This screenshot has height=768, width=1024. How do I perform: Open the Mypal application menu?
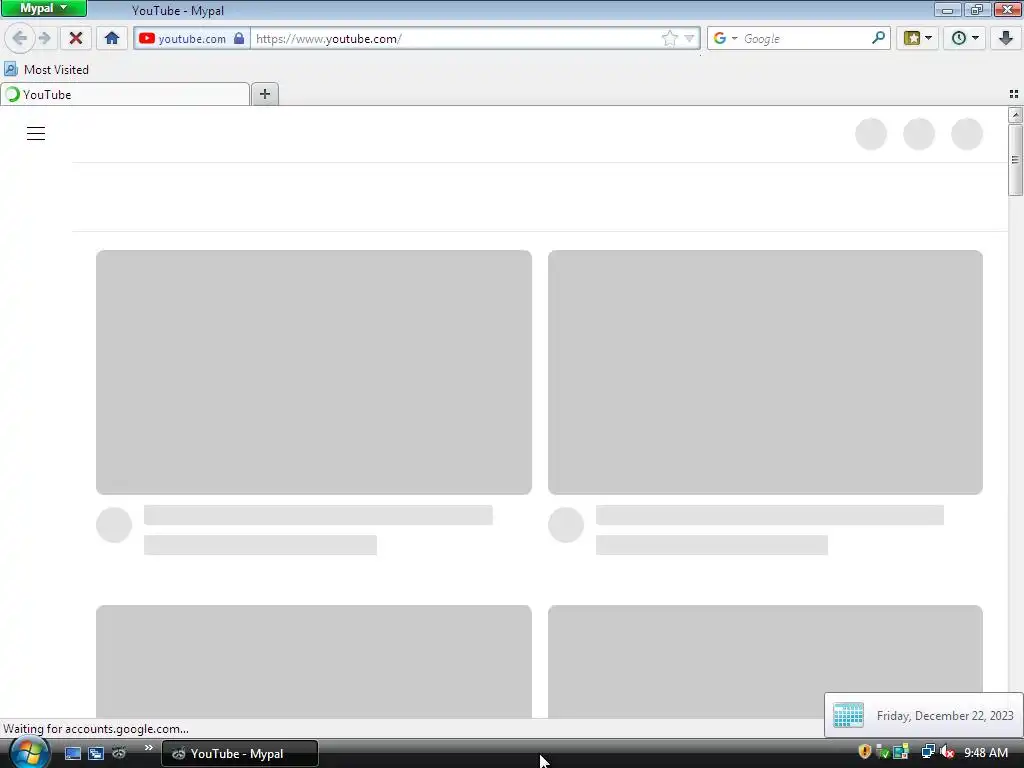(43, 8)
